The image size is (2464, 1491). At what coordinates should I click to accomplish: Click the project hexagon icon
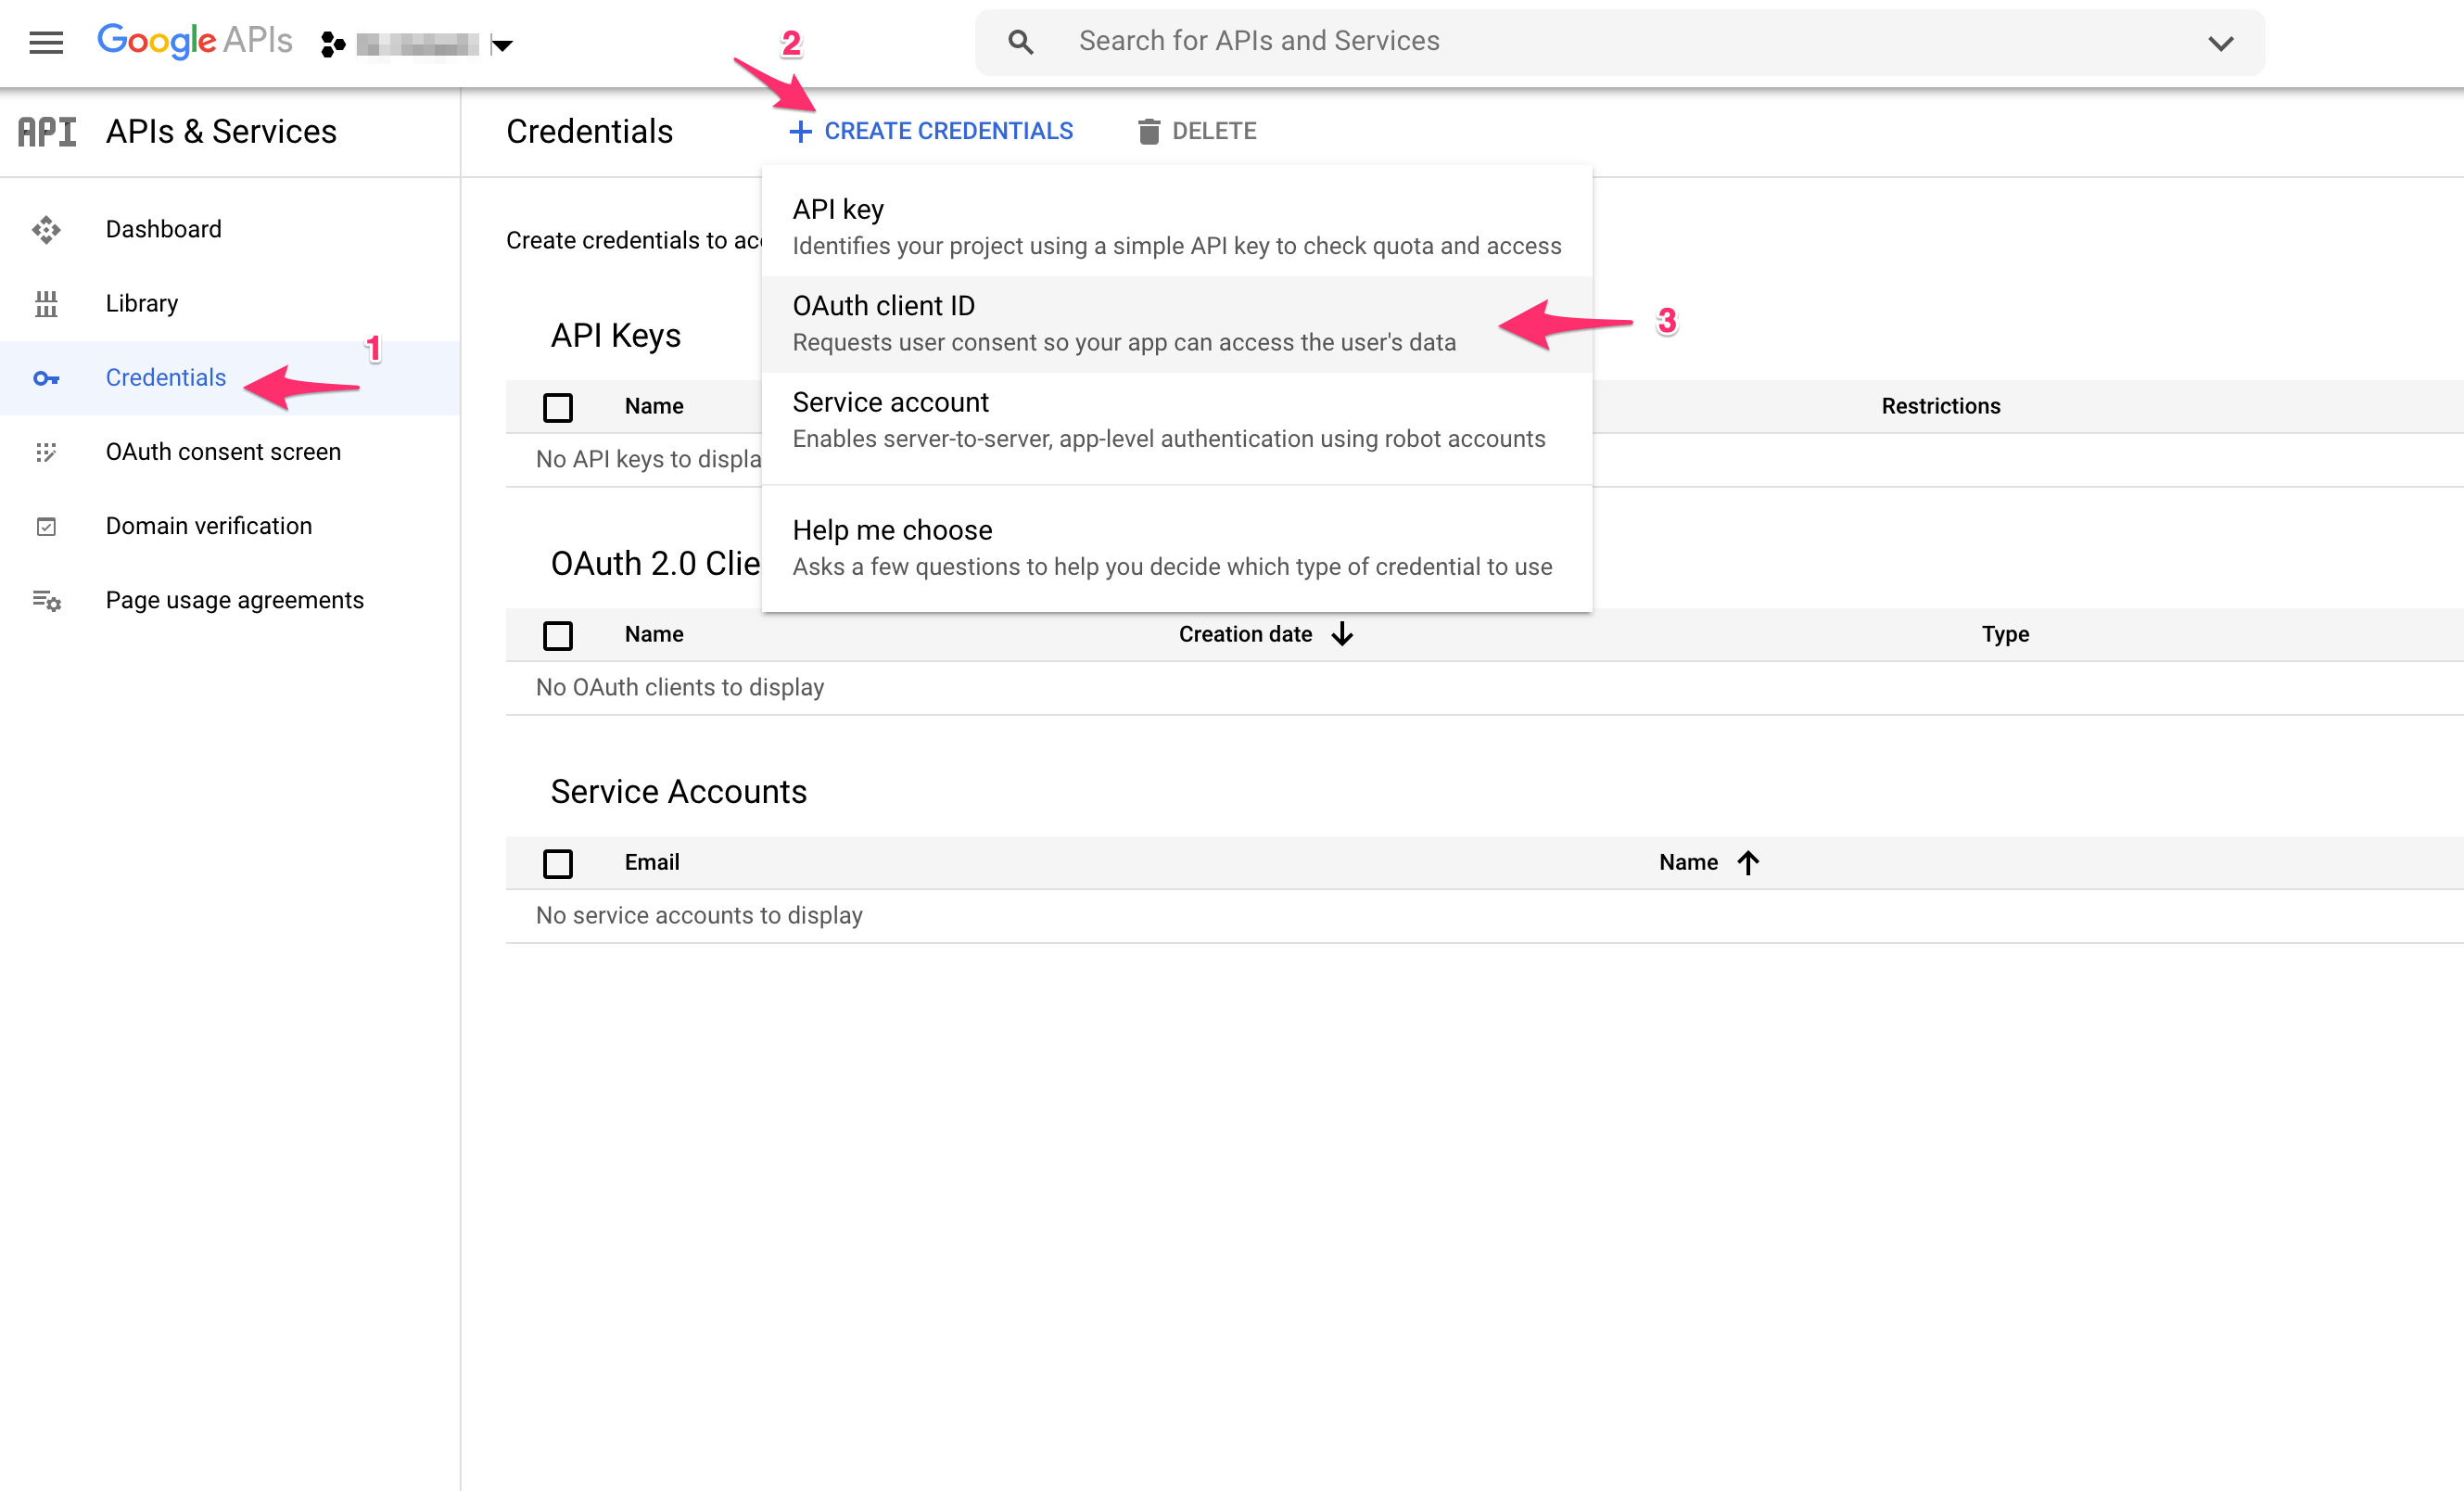coord(332,44)
